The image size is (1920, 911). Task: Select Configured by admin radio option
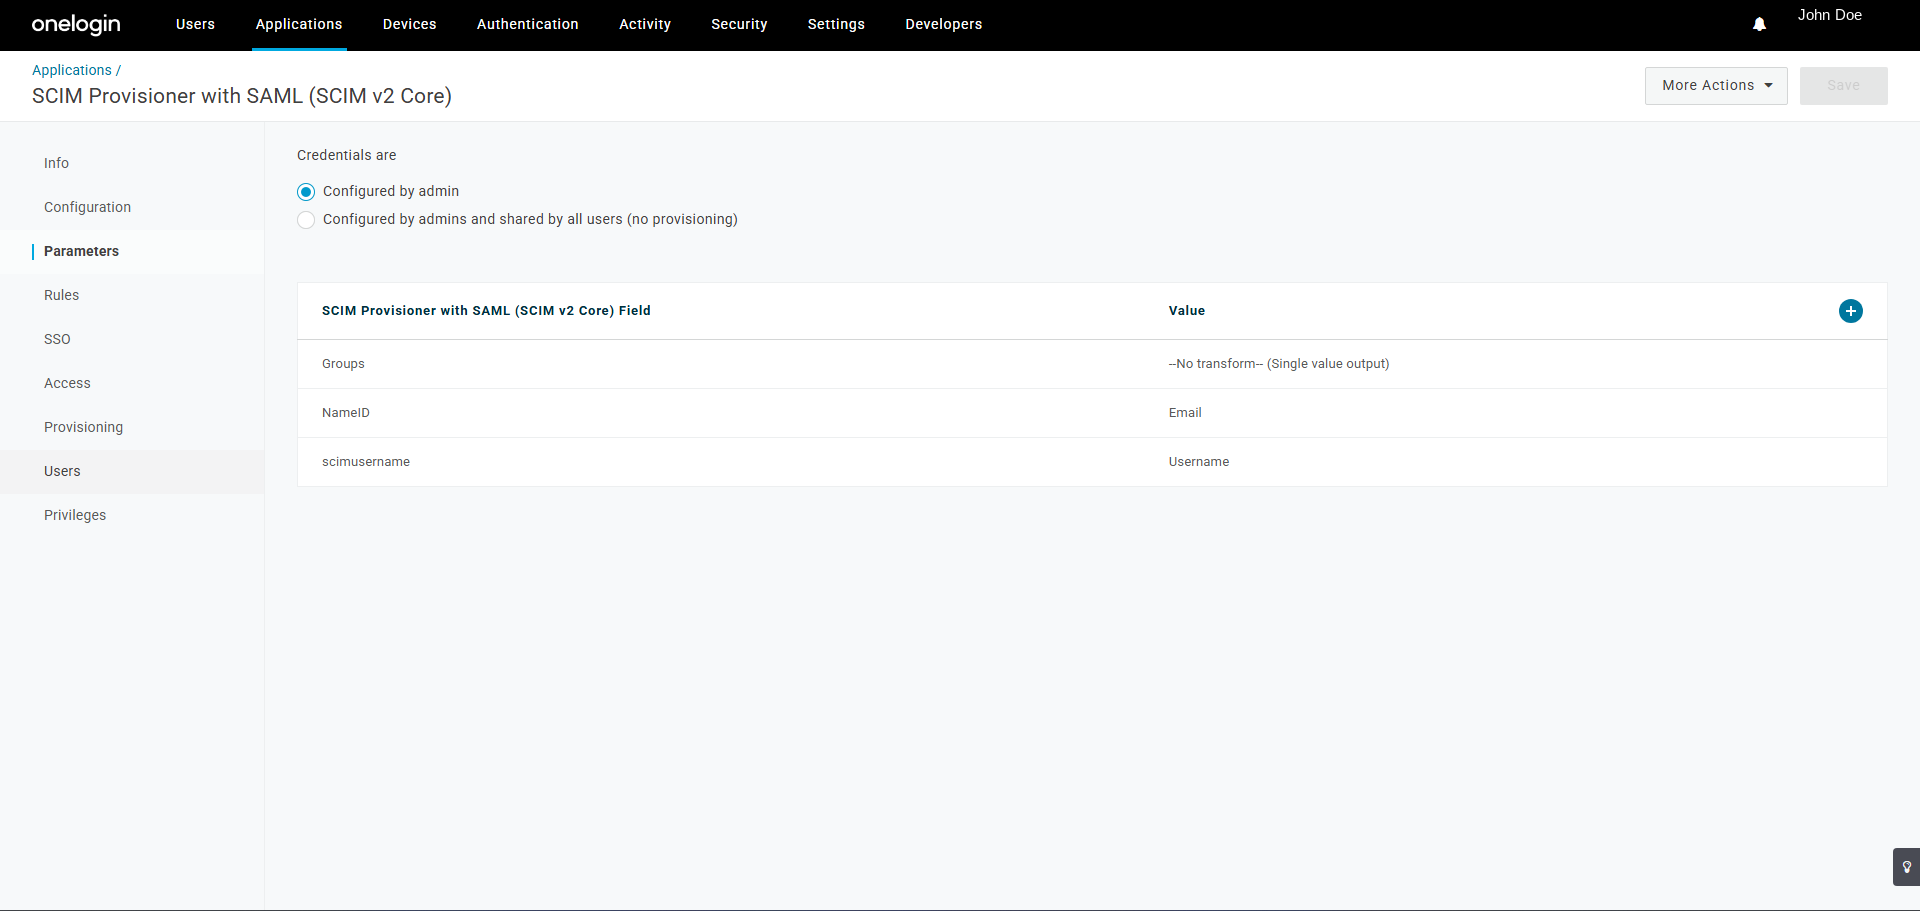click(x=306, y=192)
